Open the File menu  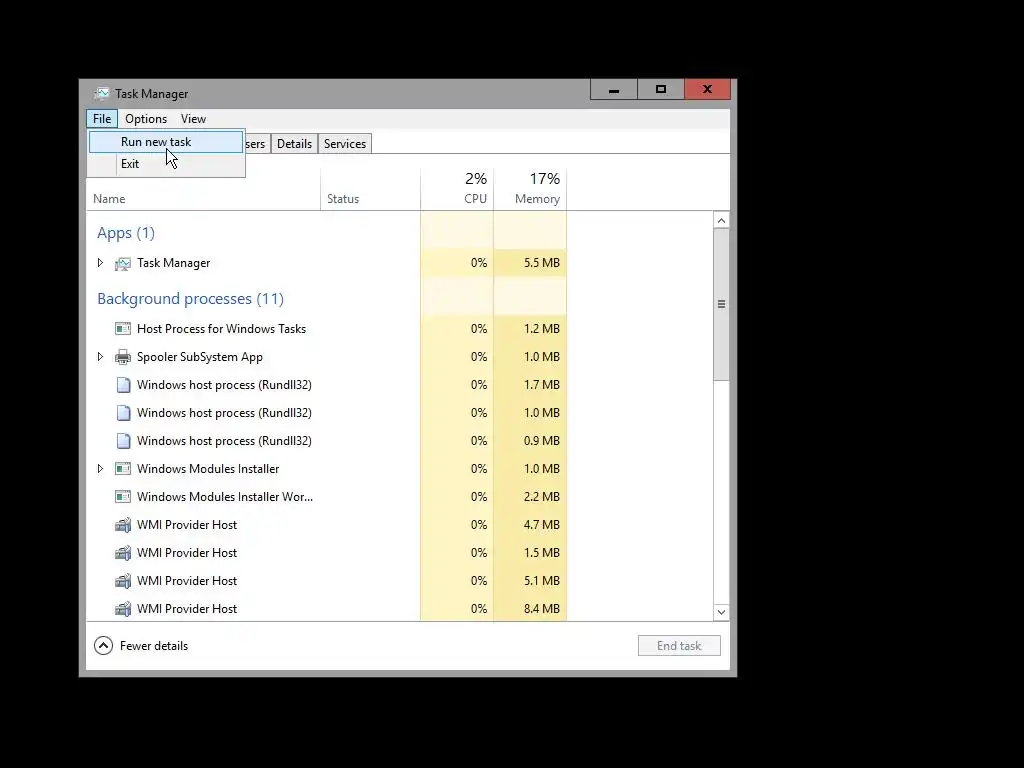102,119
